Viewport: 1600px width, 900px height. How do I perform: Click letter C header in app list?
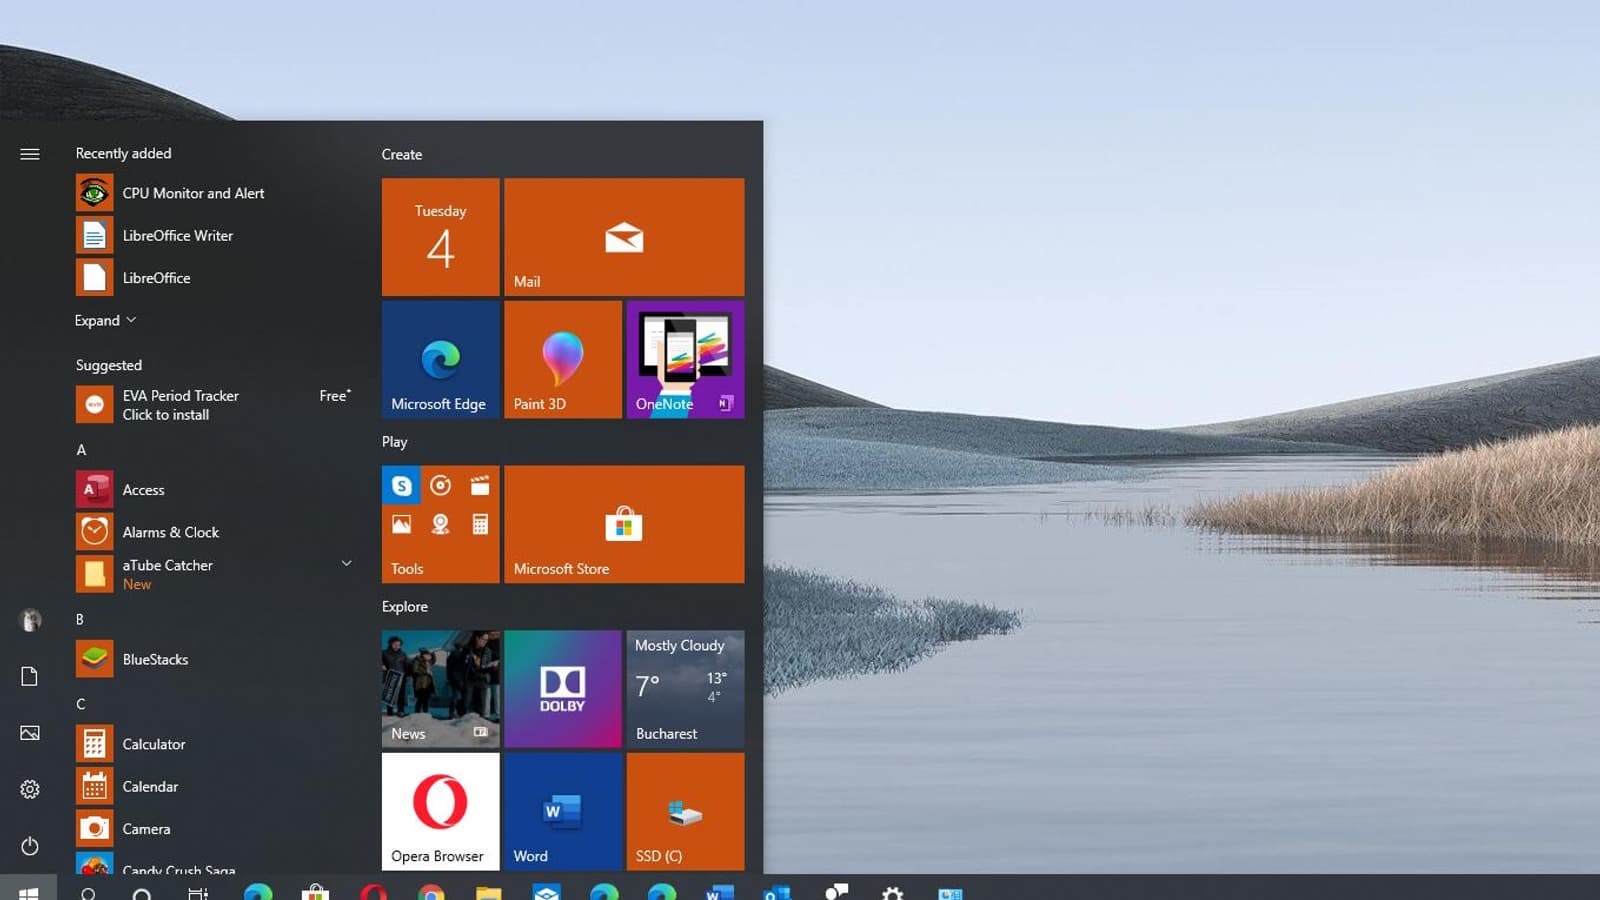pyautogui.click(x=81, y=704)
